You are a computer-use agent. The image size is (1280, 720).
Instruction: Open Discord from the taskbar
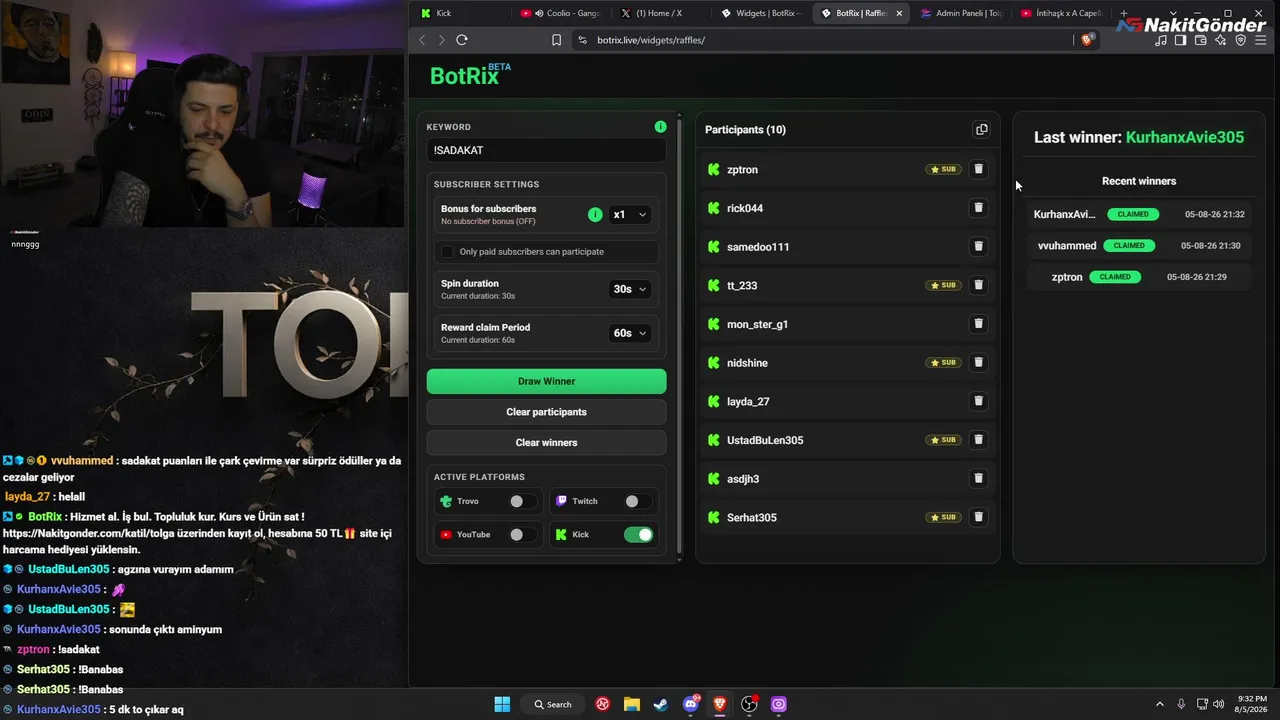691,704
